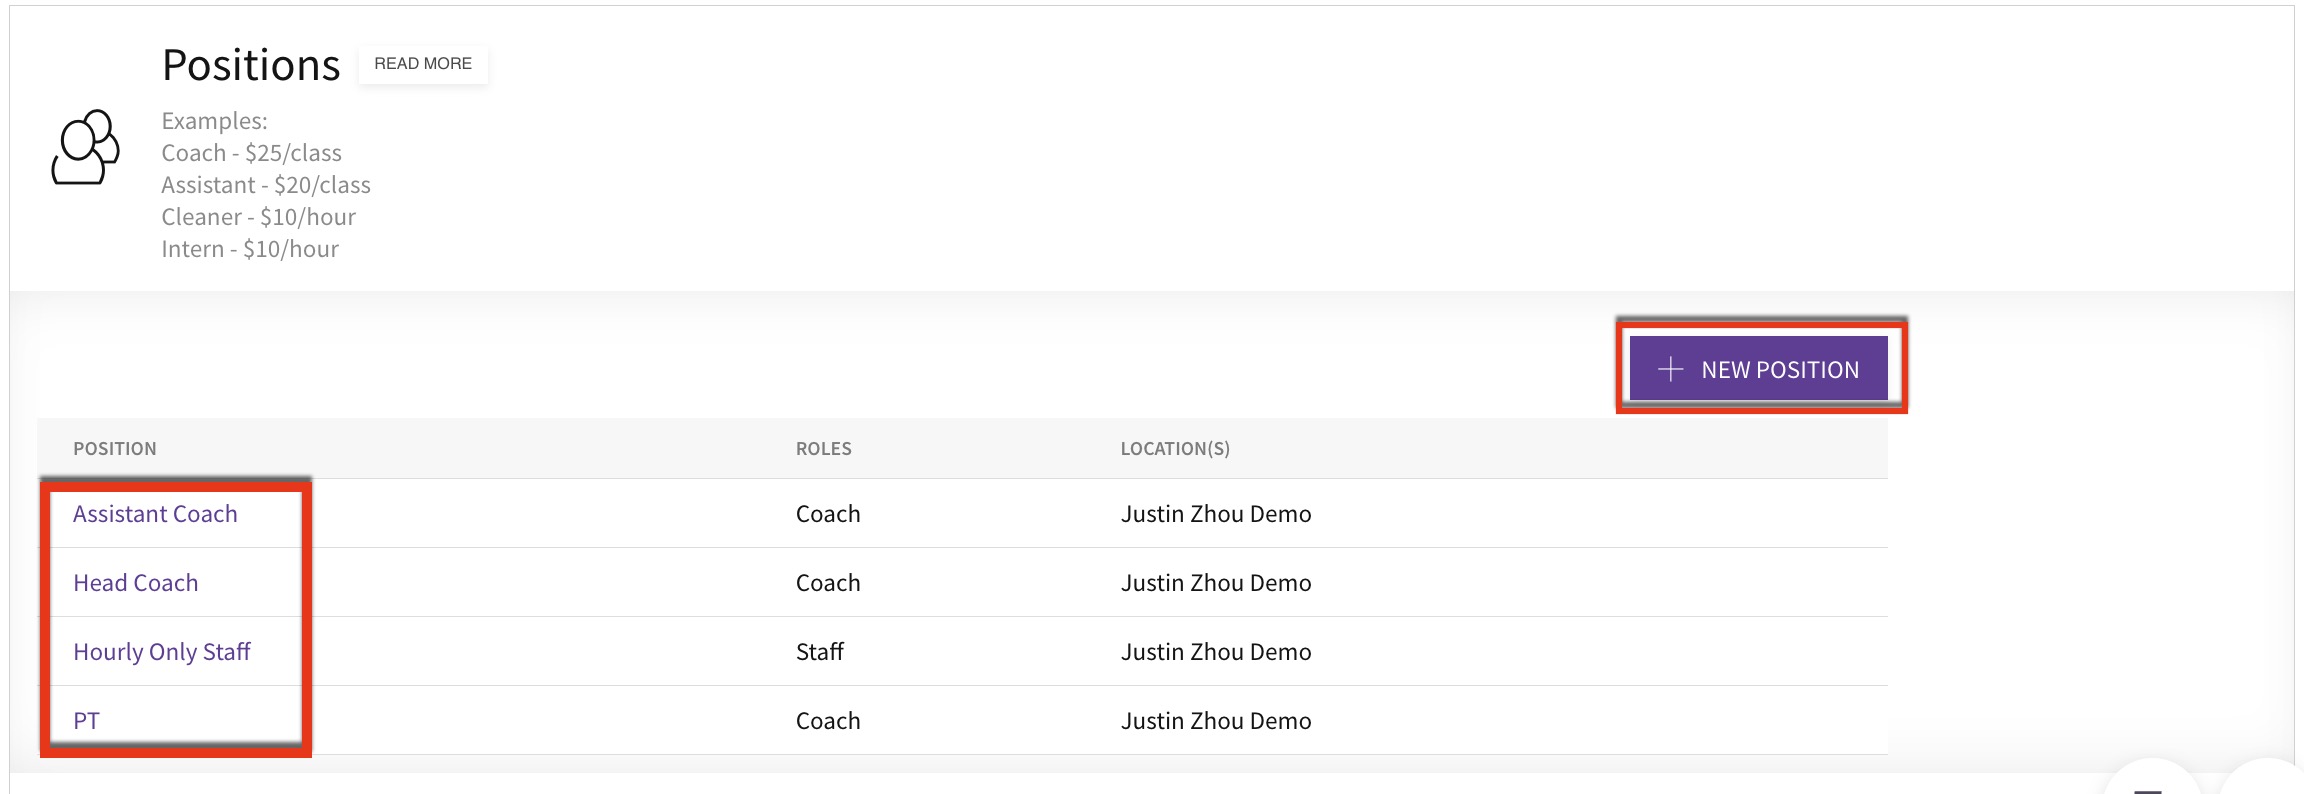Click the 'Intern - $10/hour' example text

tap(250, 249)
